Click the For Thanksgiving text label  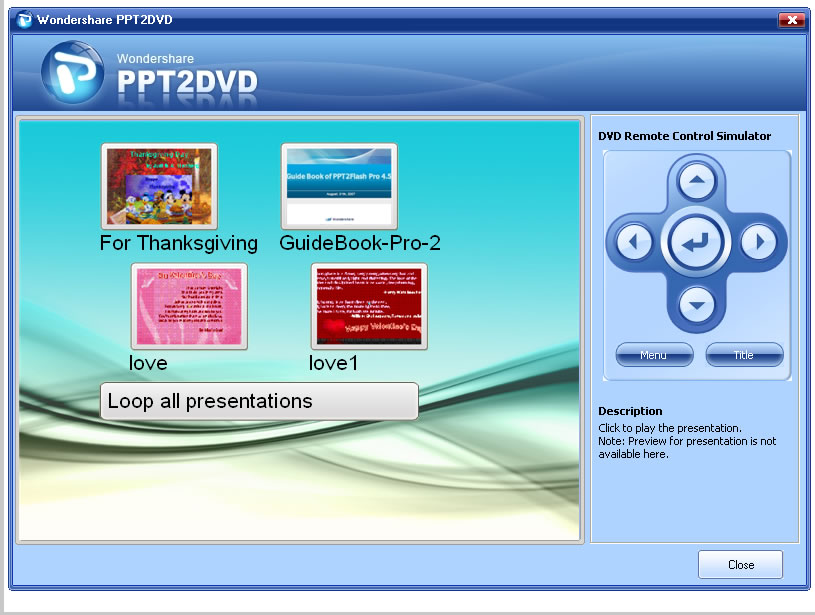179,243
